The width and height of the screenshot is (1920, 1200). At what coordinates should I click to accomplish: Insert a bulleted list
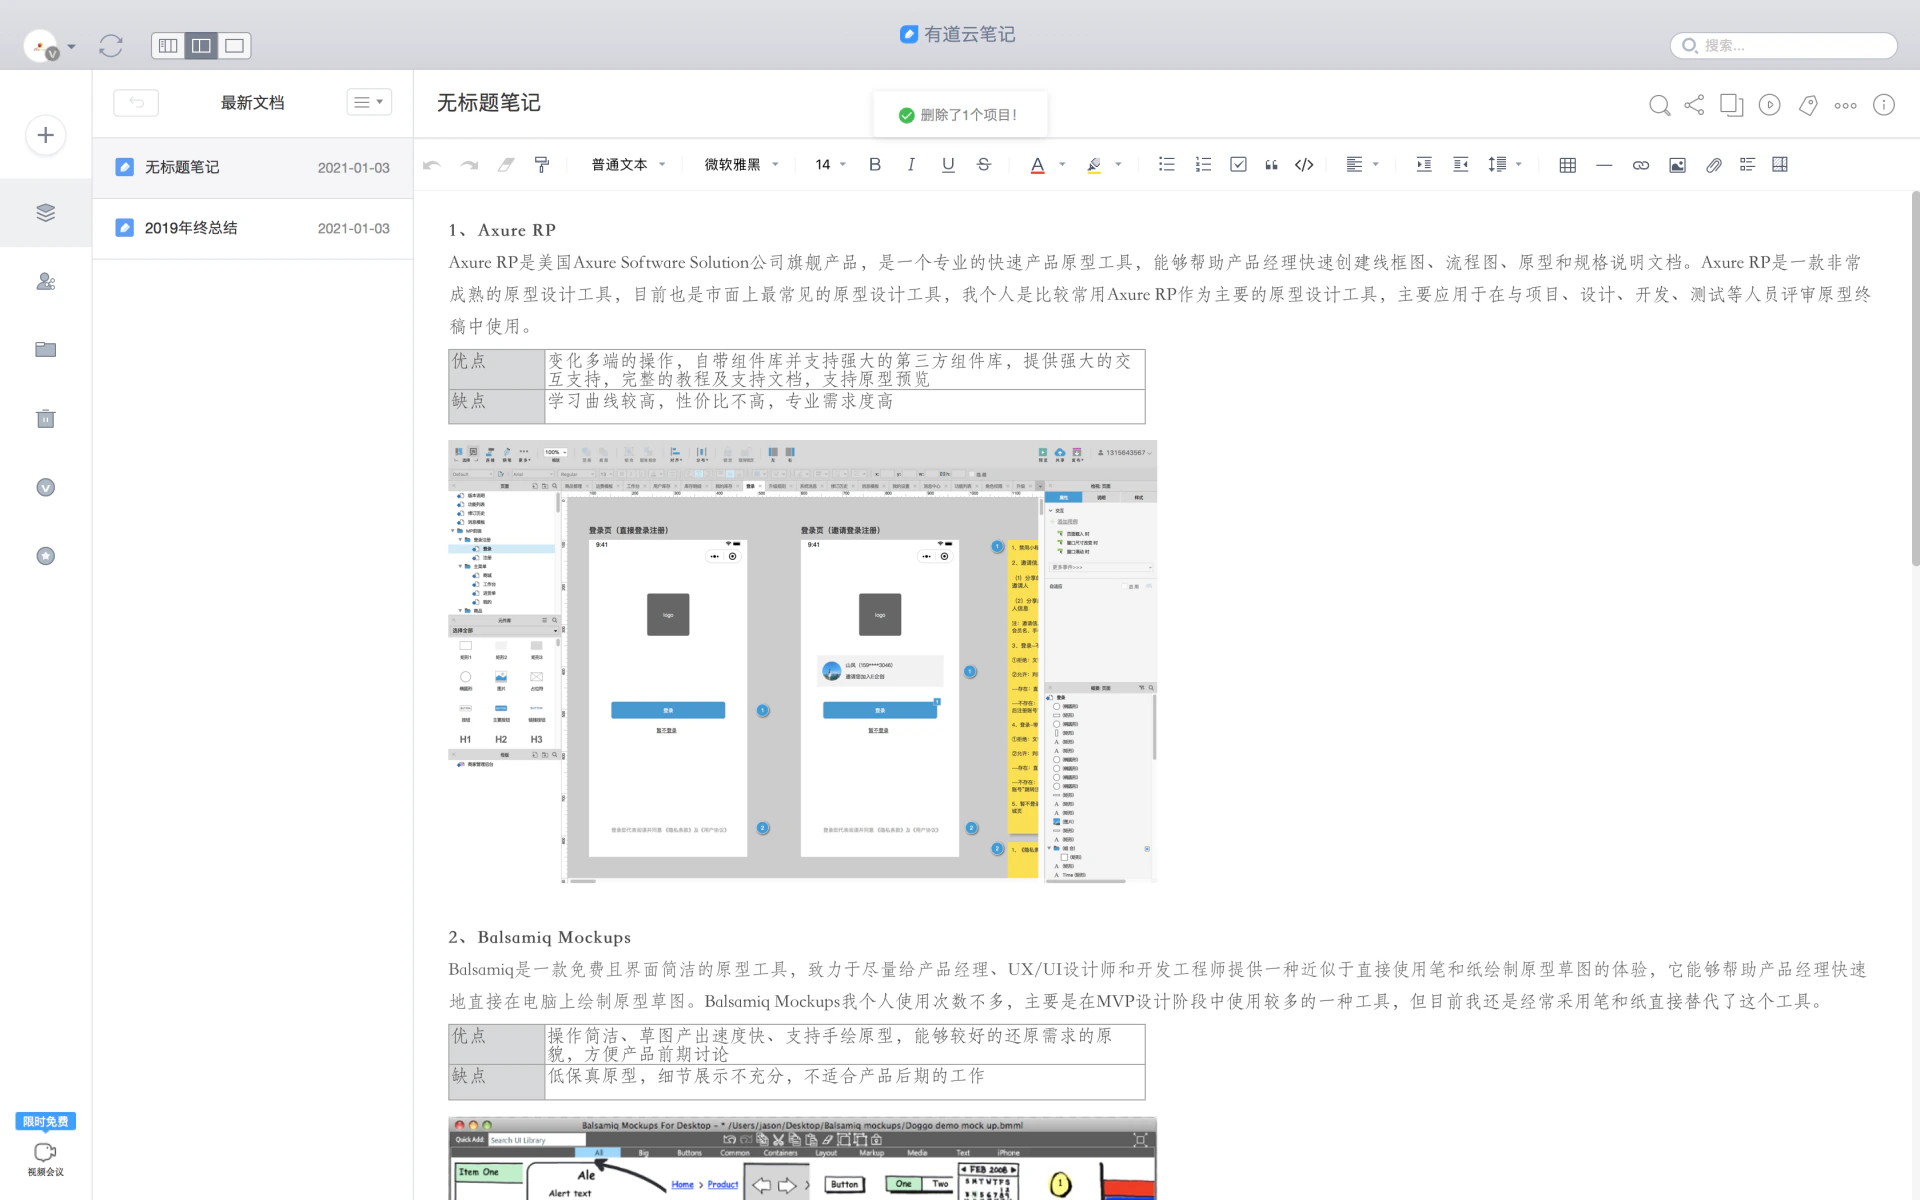1166,165
